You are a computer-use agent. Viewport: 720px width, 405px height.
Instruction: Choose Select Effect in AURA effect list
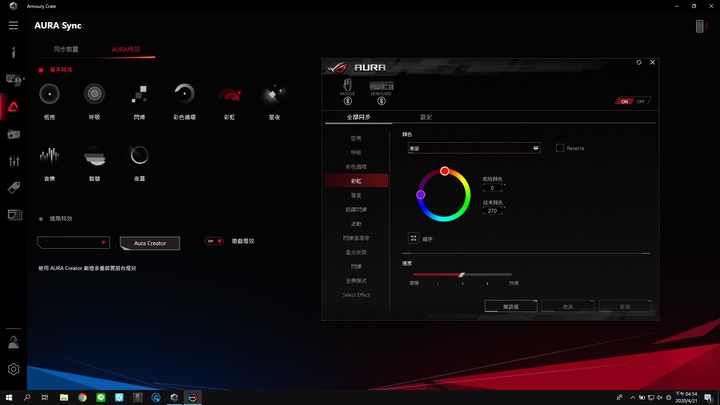pos(356,295)
